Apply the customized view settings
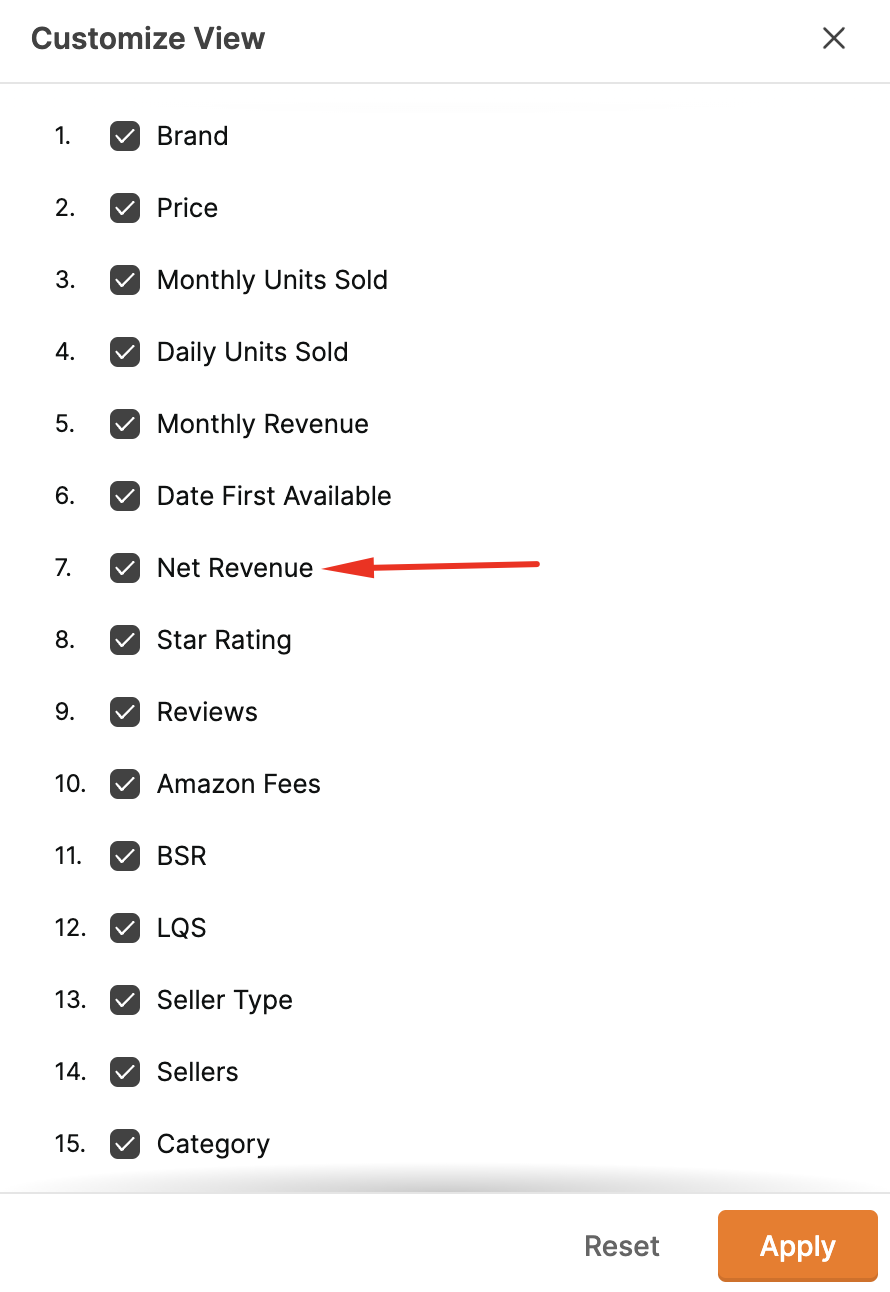The height and width of the screenshot is (1292, 890). 798,1246
